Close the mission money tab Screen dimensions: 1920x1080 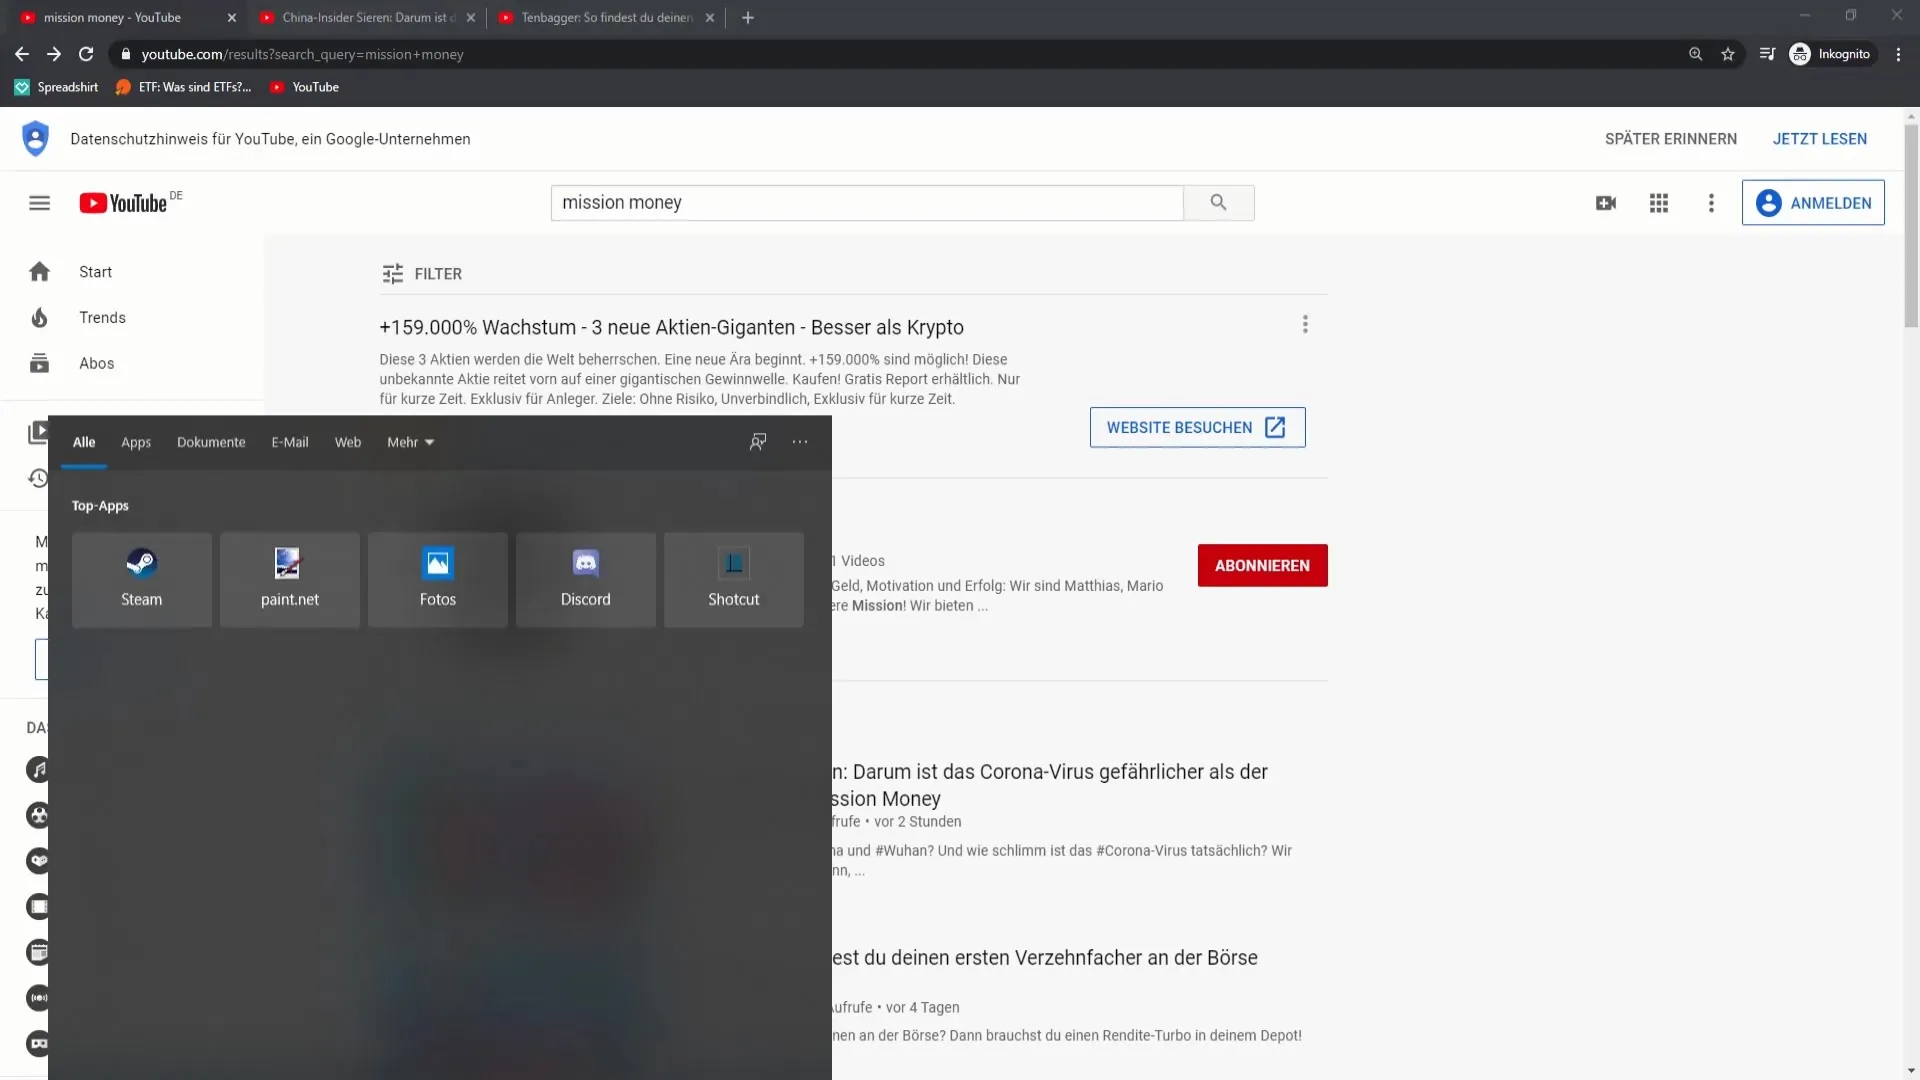tap(232, 18)
